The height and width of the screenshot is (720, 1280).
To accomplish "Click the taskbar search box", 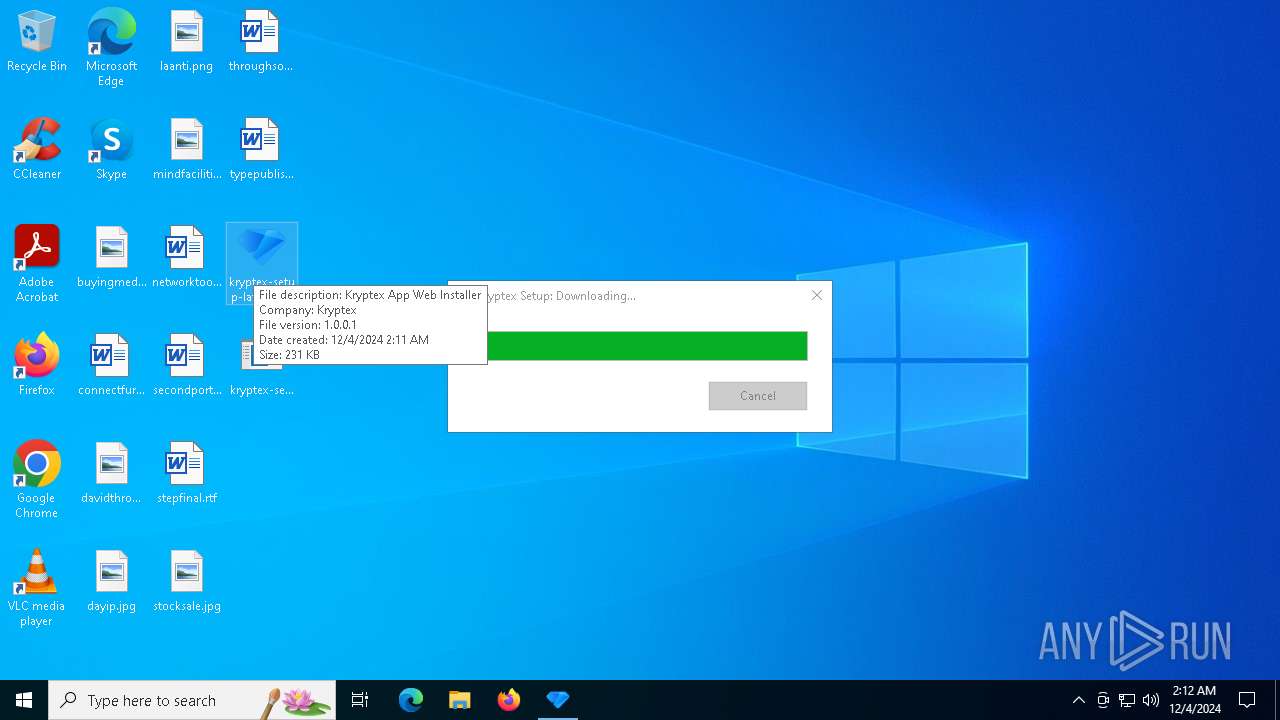I will [192, 700].
